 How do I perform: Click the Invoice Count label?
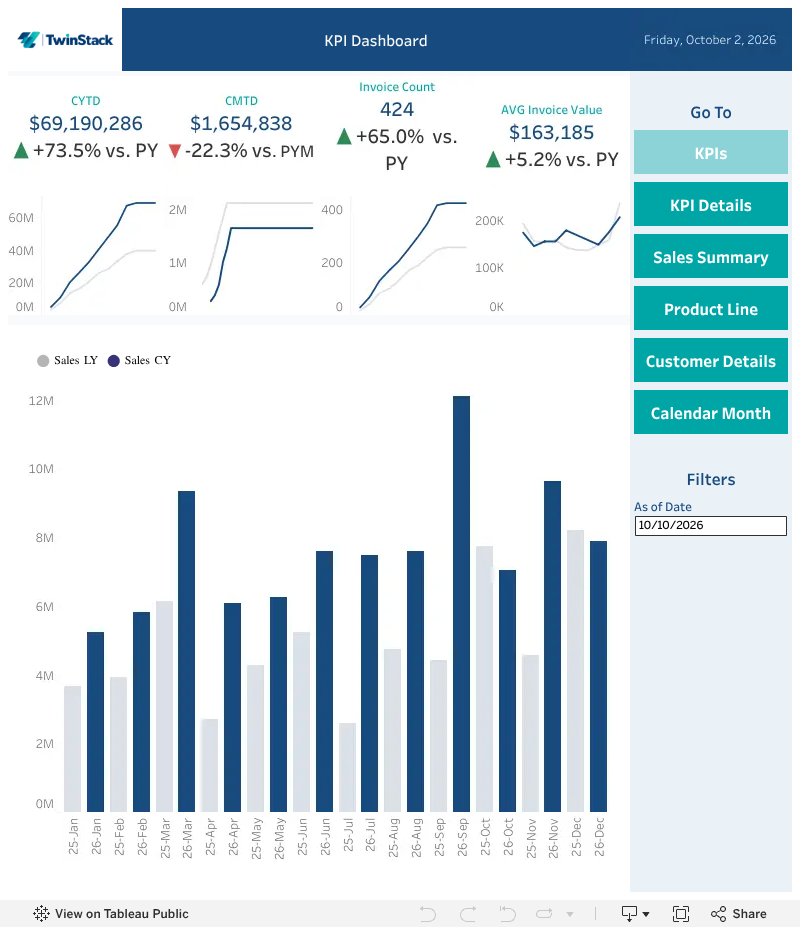click(x=397, y=87)
